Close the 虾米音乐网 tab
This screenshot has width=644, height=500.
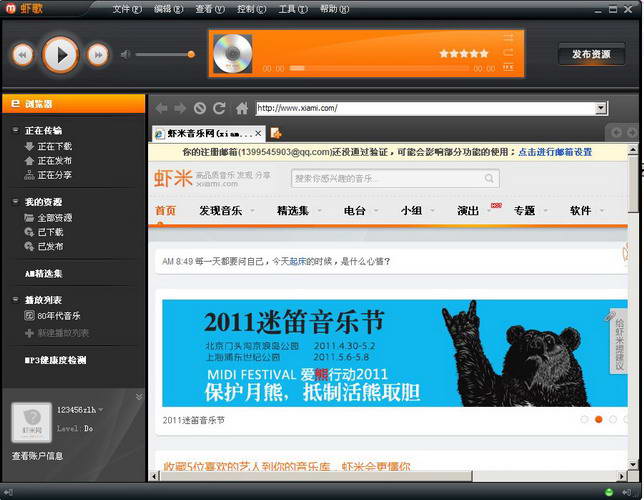pos(258,133)
